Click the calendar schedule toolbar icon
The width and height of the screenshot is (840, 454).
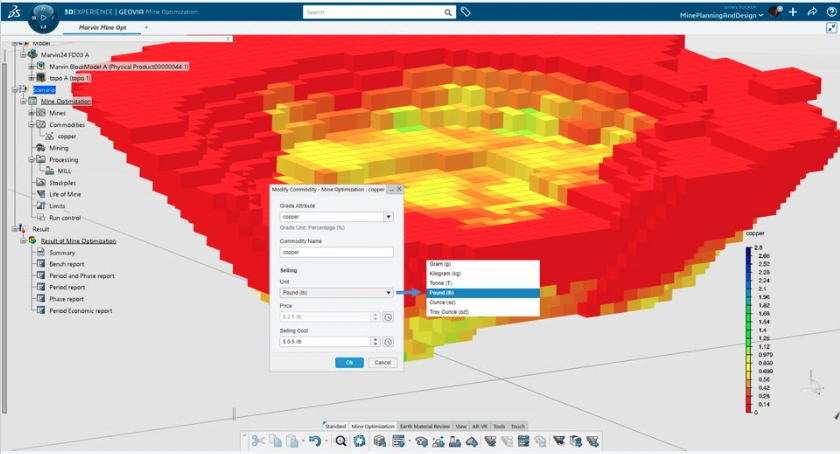[x=523, y=441]
